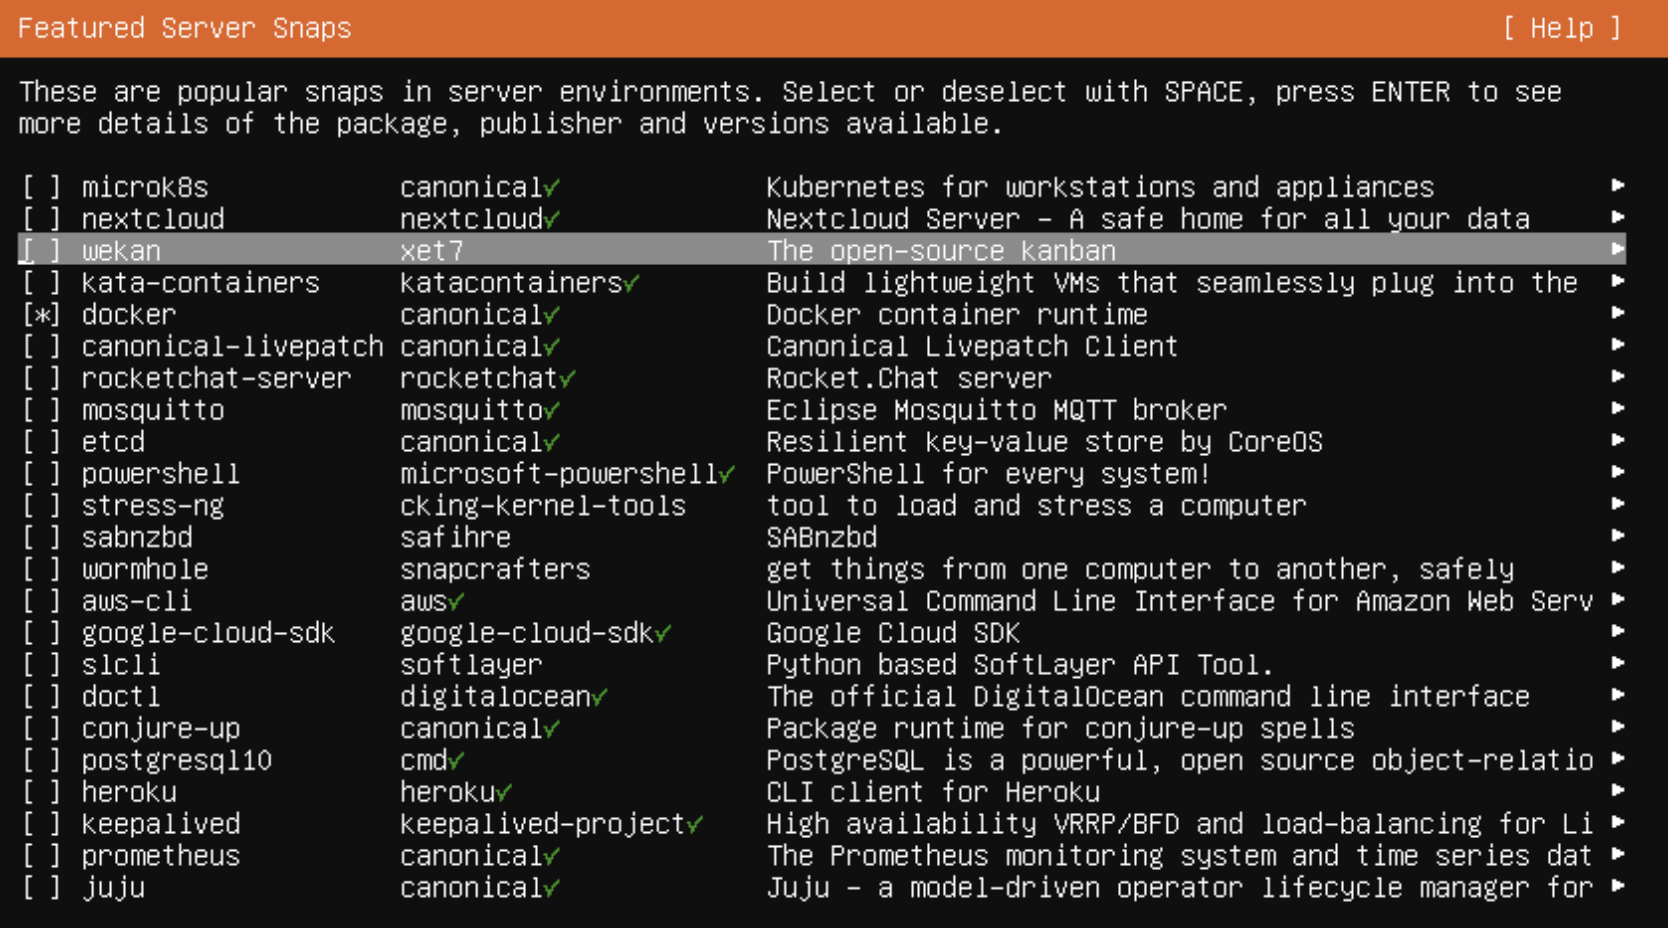Image resolution: width=1668 pixels, height=928 pixels.
Task: Click the green checkmark beside katacontainers publisher
Action: tap(632, 284)
